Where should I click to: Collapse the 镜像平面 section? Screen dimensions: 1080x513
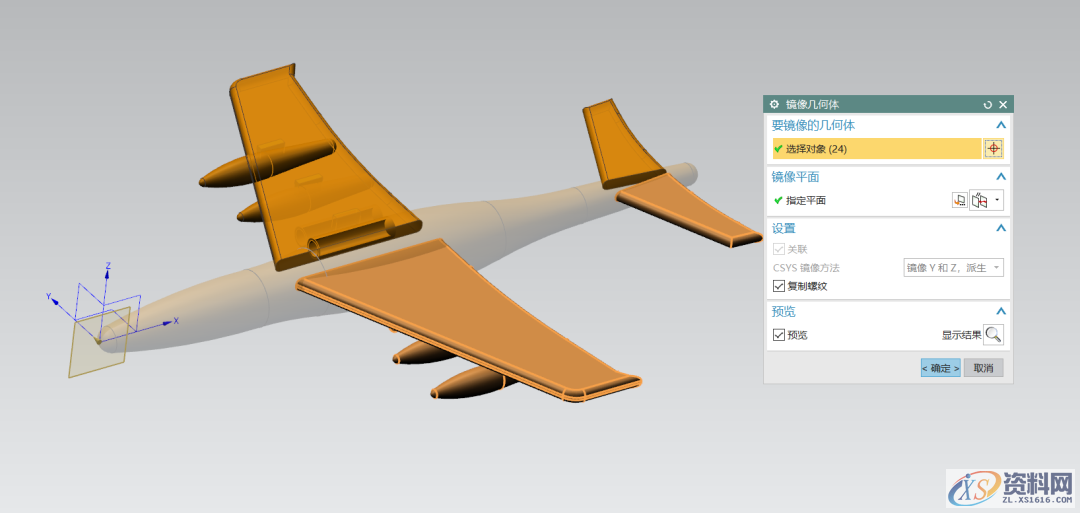click(1001, 177)
